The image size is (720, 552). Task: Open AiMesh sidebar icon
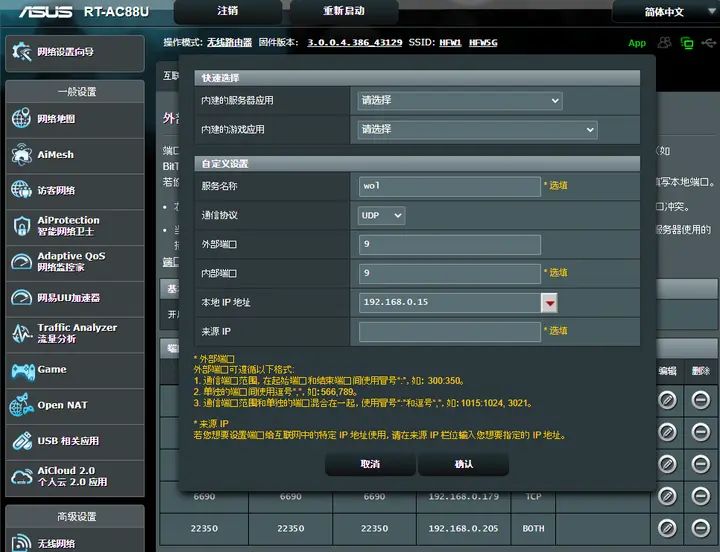coord(21,154)
